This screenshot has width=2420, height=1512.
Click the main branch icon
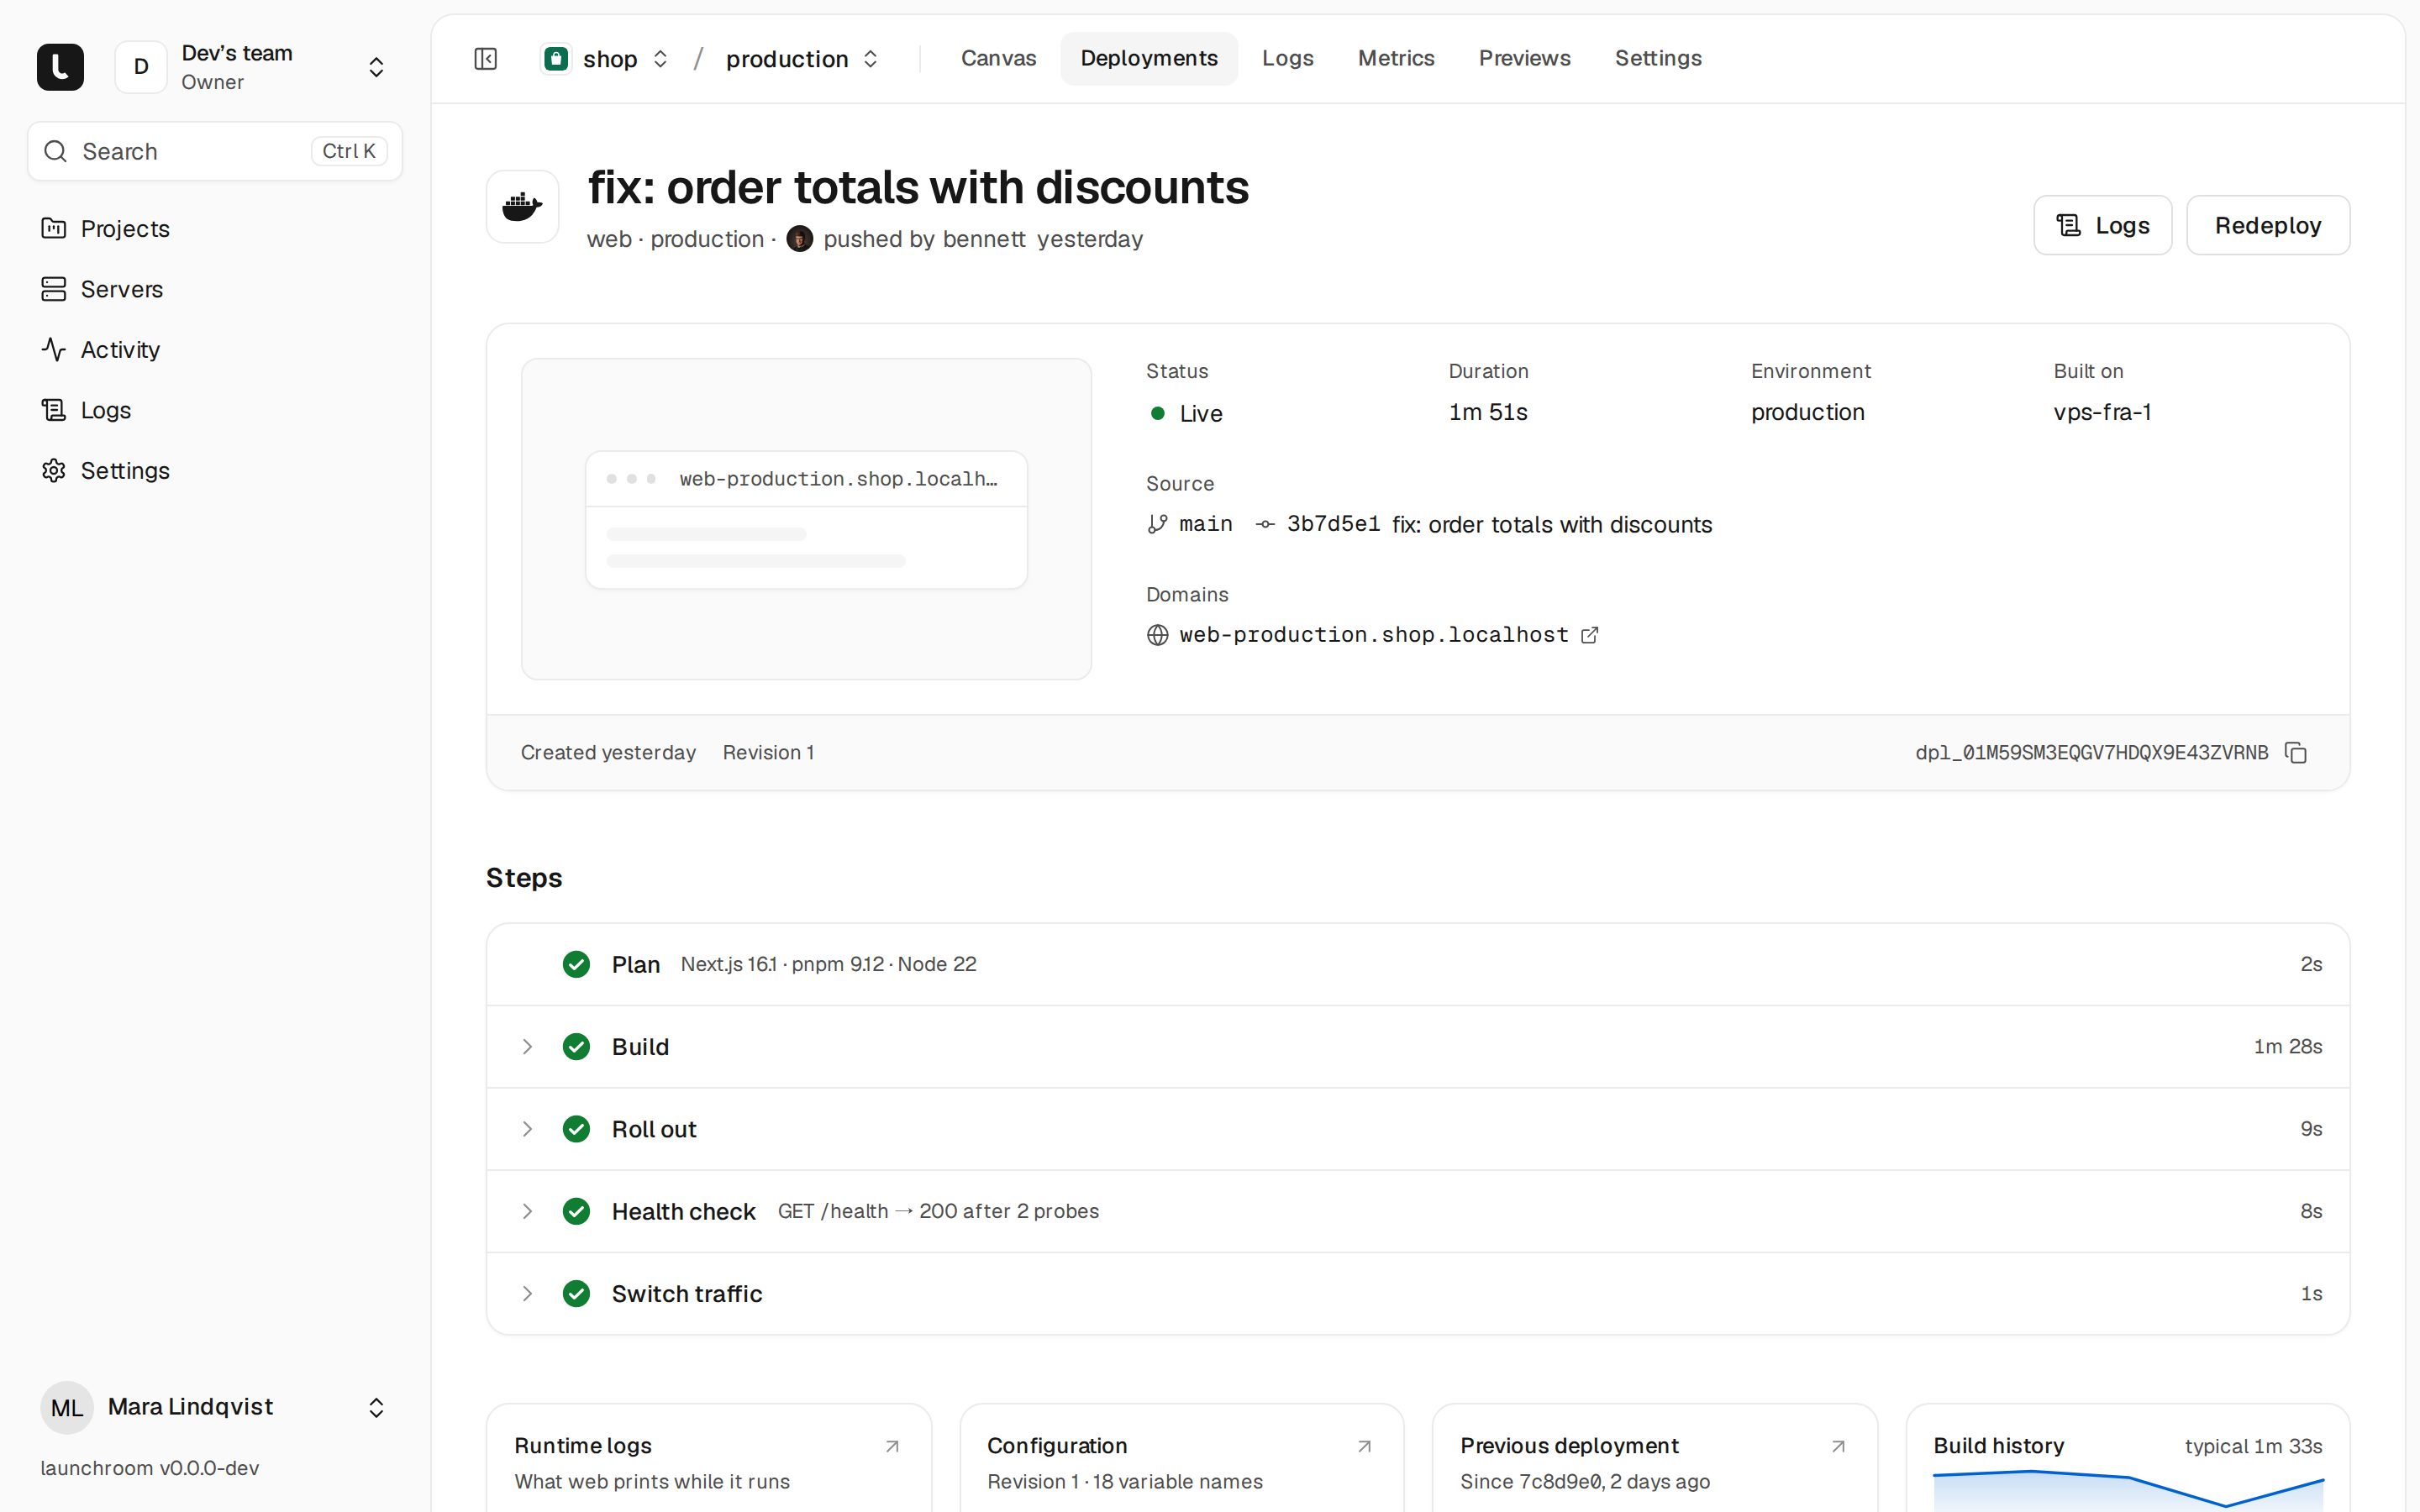point(1157,524)
